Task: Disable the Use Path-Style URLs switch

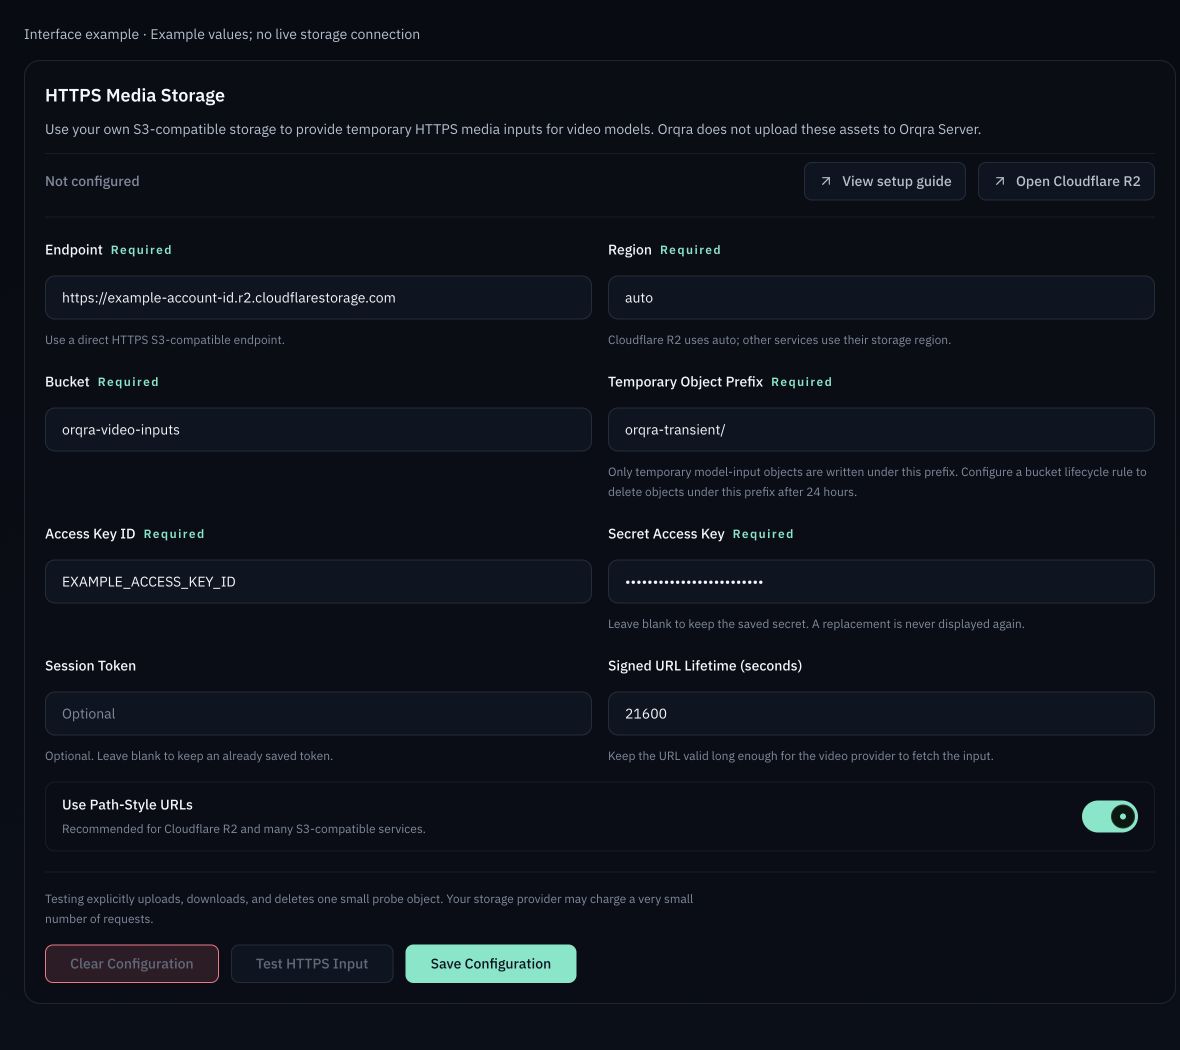Action: [x=1109, y=817]
